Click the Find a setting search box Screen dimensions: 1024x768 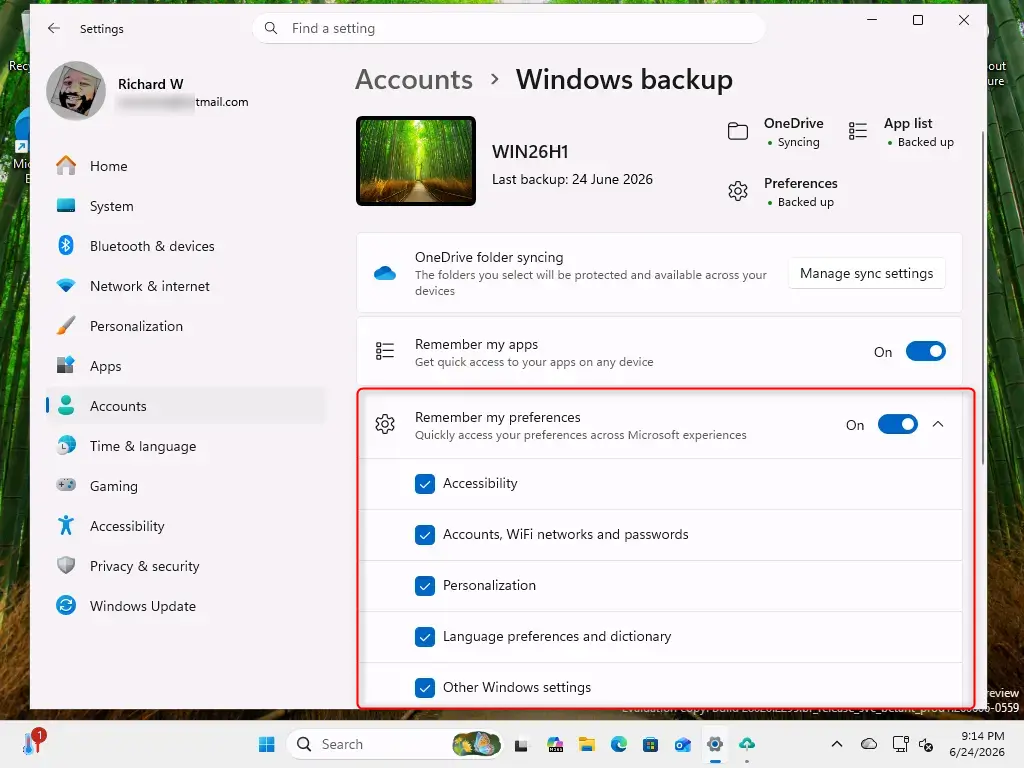point(508,28)
